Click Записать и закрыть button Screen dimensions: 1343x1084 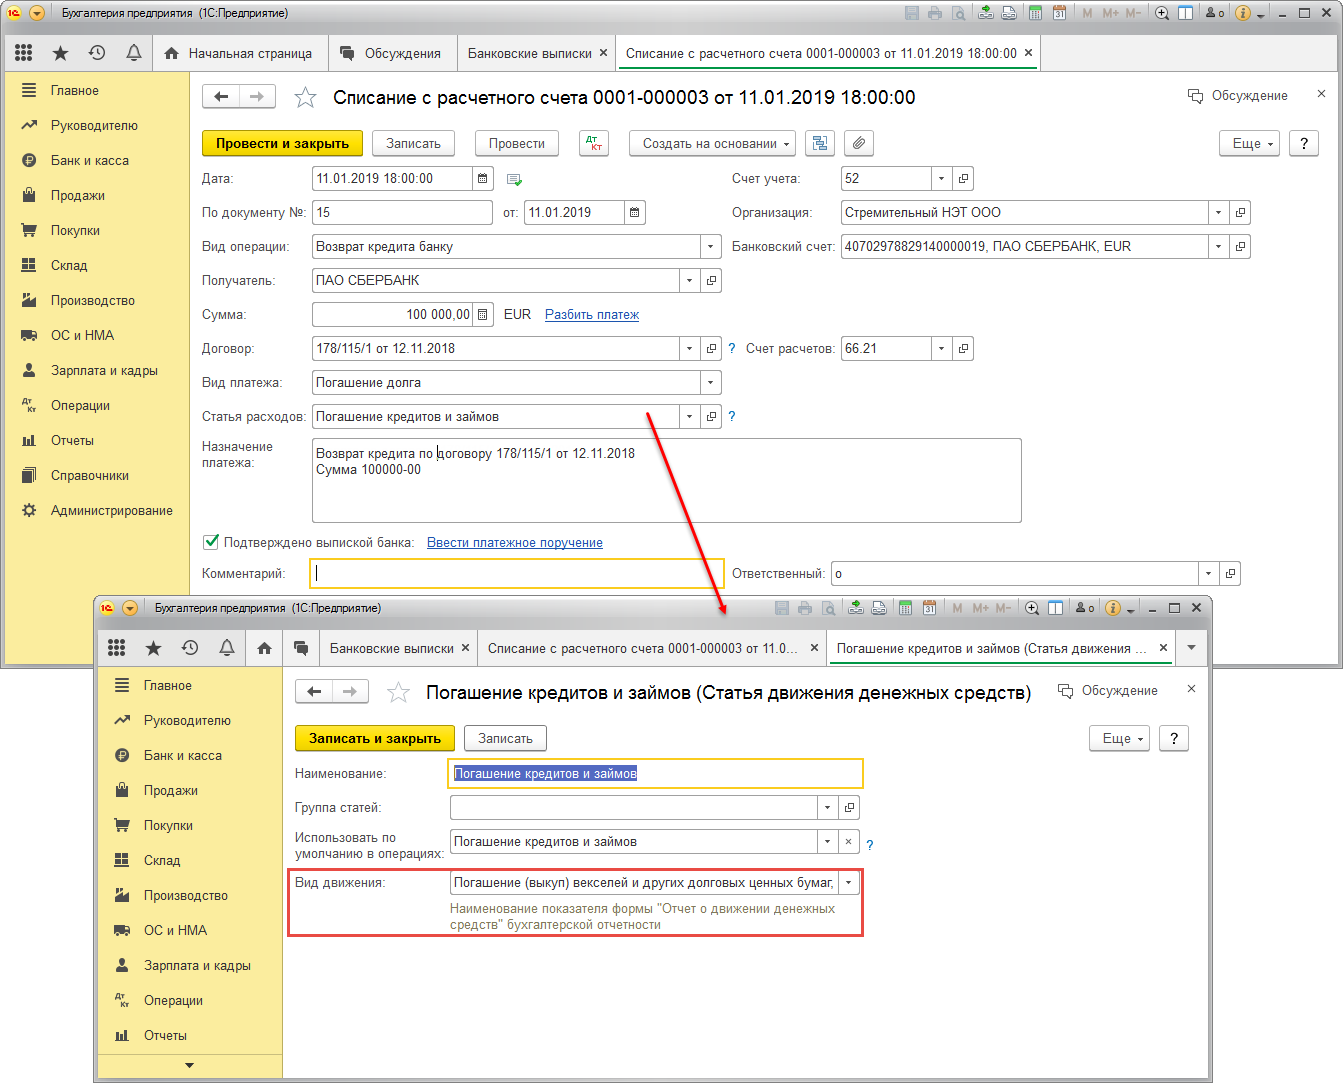coord(375,739)
